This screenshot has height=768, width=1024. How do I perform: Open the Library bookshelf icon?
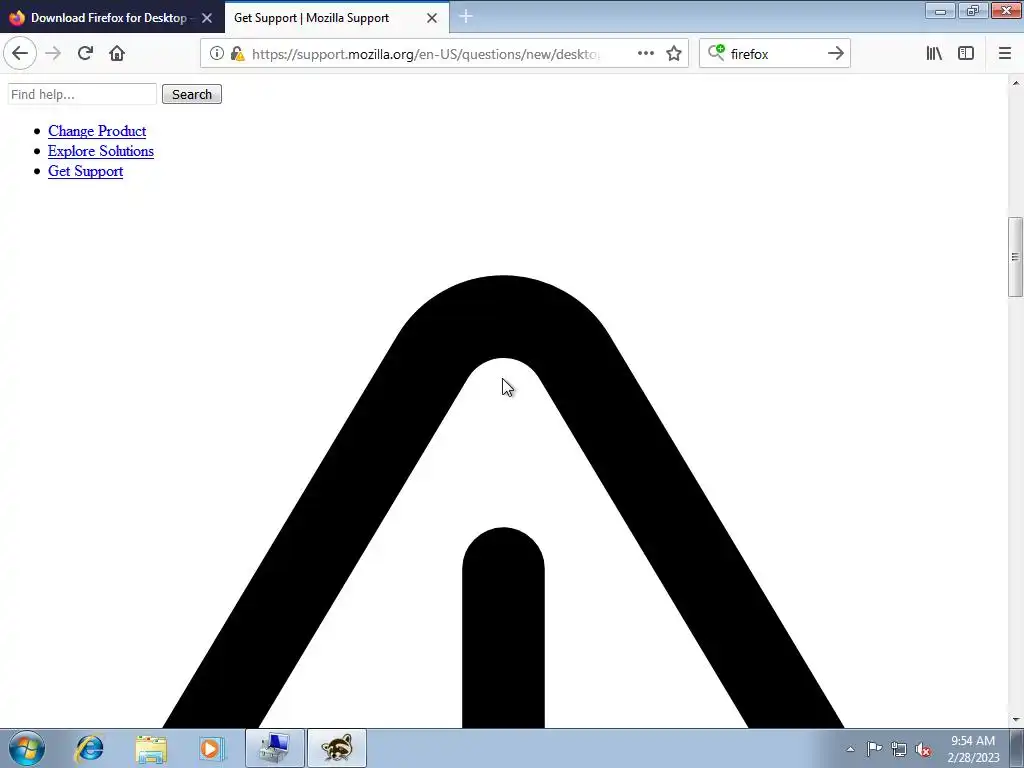click(x=934, y=54)
